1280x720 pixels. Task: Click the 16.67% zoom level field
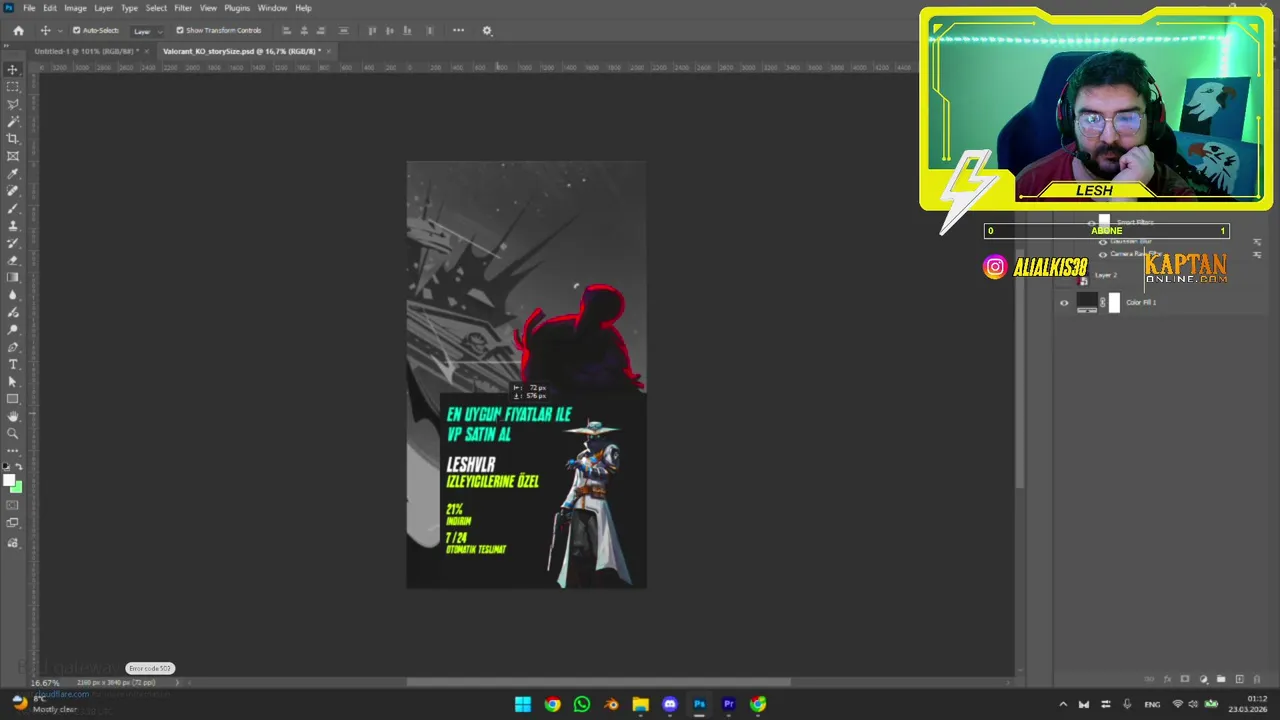tap(44, 683)
